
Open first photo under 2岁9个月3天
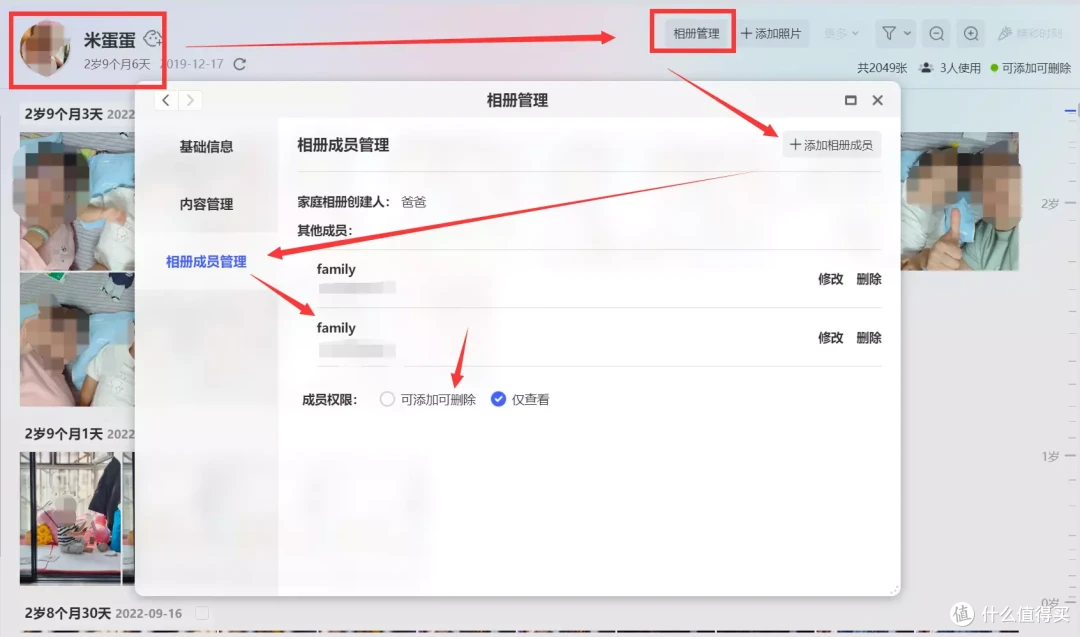pos(77,201)
